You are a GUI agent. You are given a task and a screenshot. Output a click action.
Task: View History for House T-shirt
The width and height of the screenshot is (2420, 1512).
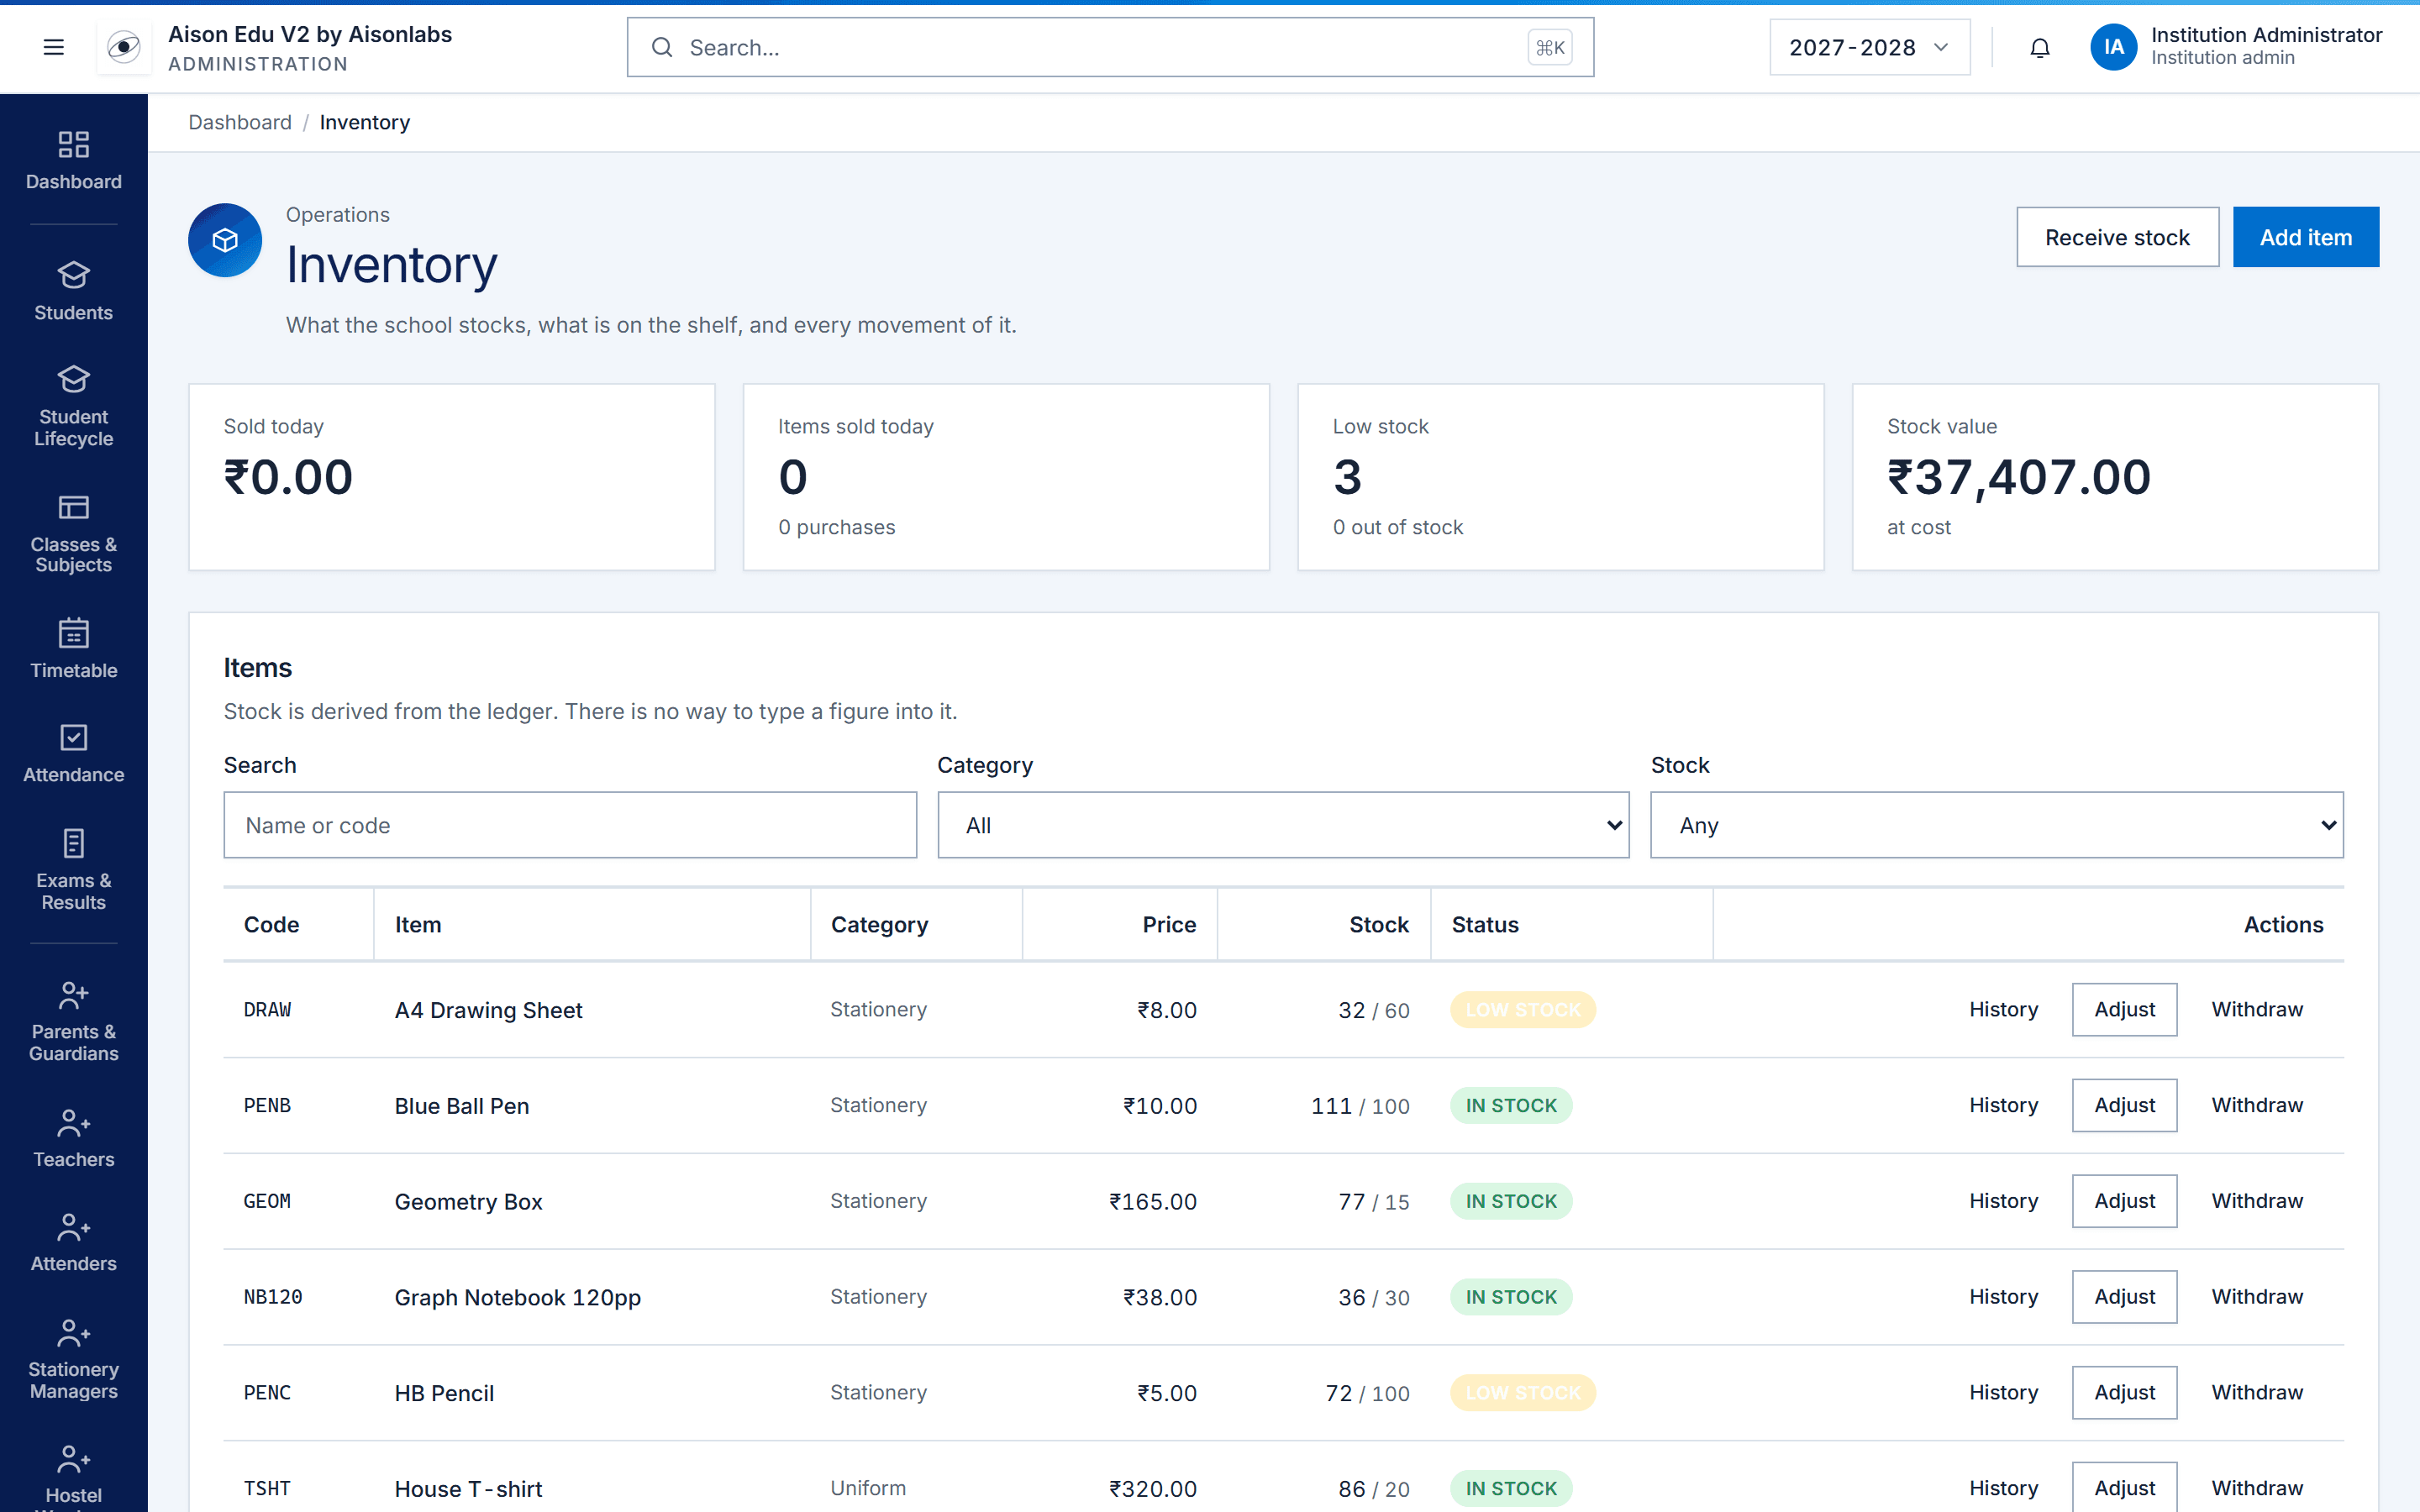pos(2003,1488)
